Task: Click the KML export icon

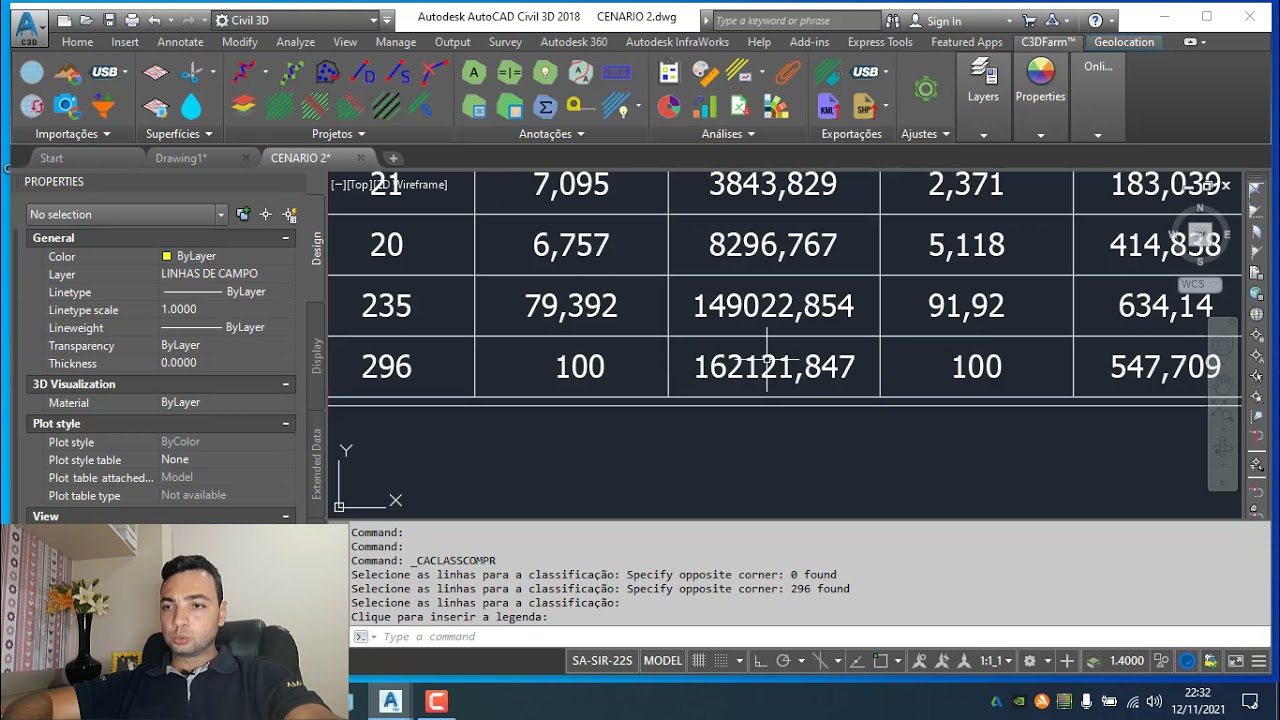Action: (x=828, y=106)
